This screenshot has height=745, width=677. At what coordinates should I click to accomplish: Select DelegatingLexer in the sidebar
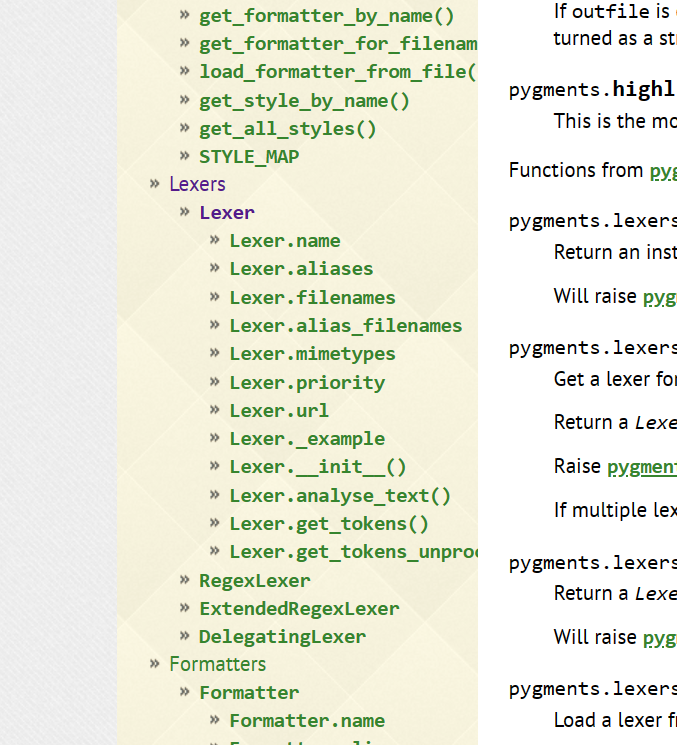282,637
